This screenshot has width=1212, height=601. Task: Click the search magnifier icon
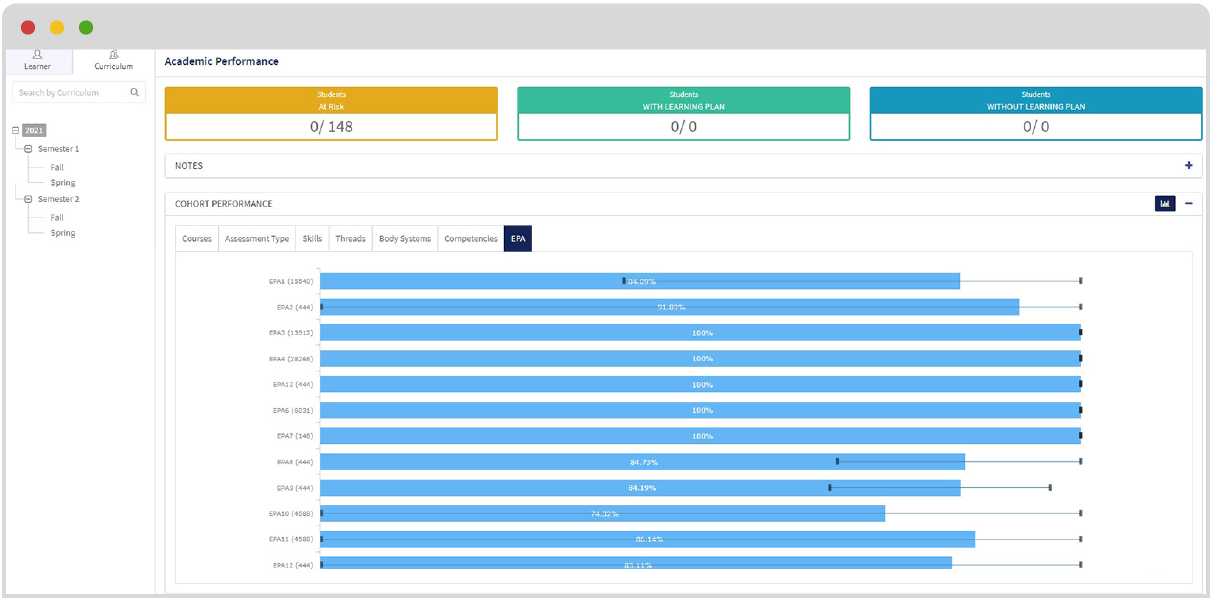(x=135, y=93)
